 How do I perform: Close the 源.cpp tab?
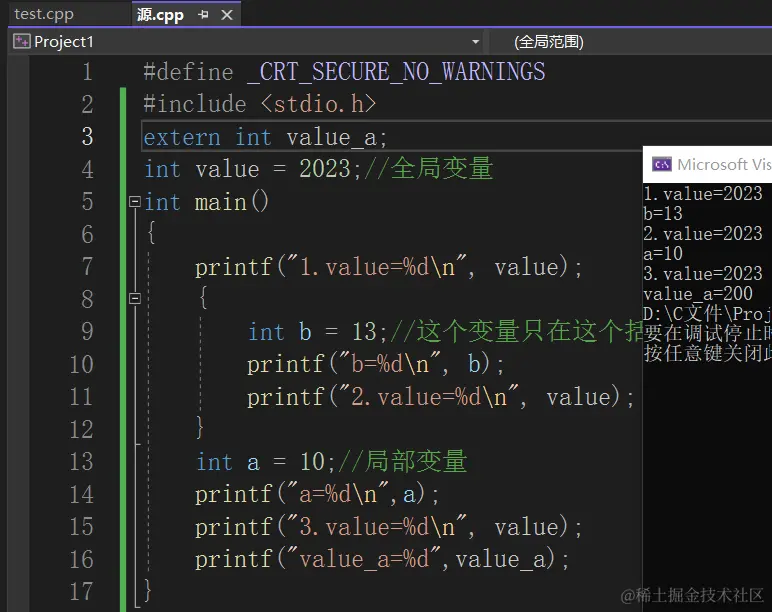coord(227,15)
